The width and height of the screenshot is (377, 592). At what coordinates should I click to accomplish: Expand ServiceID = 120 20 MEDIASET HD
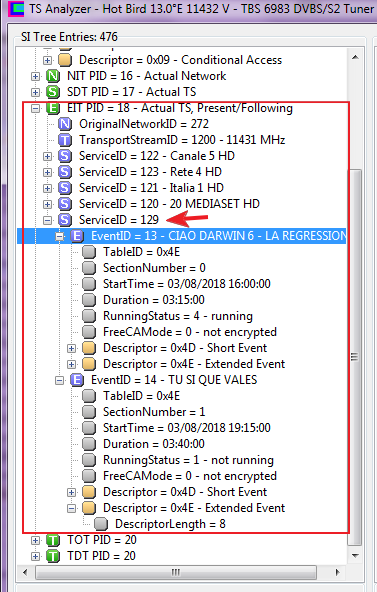click(47, 204)
